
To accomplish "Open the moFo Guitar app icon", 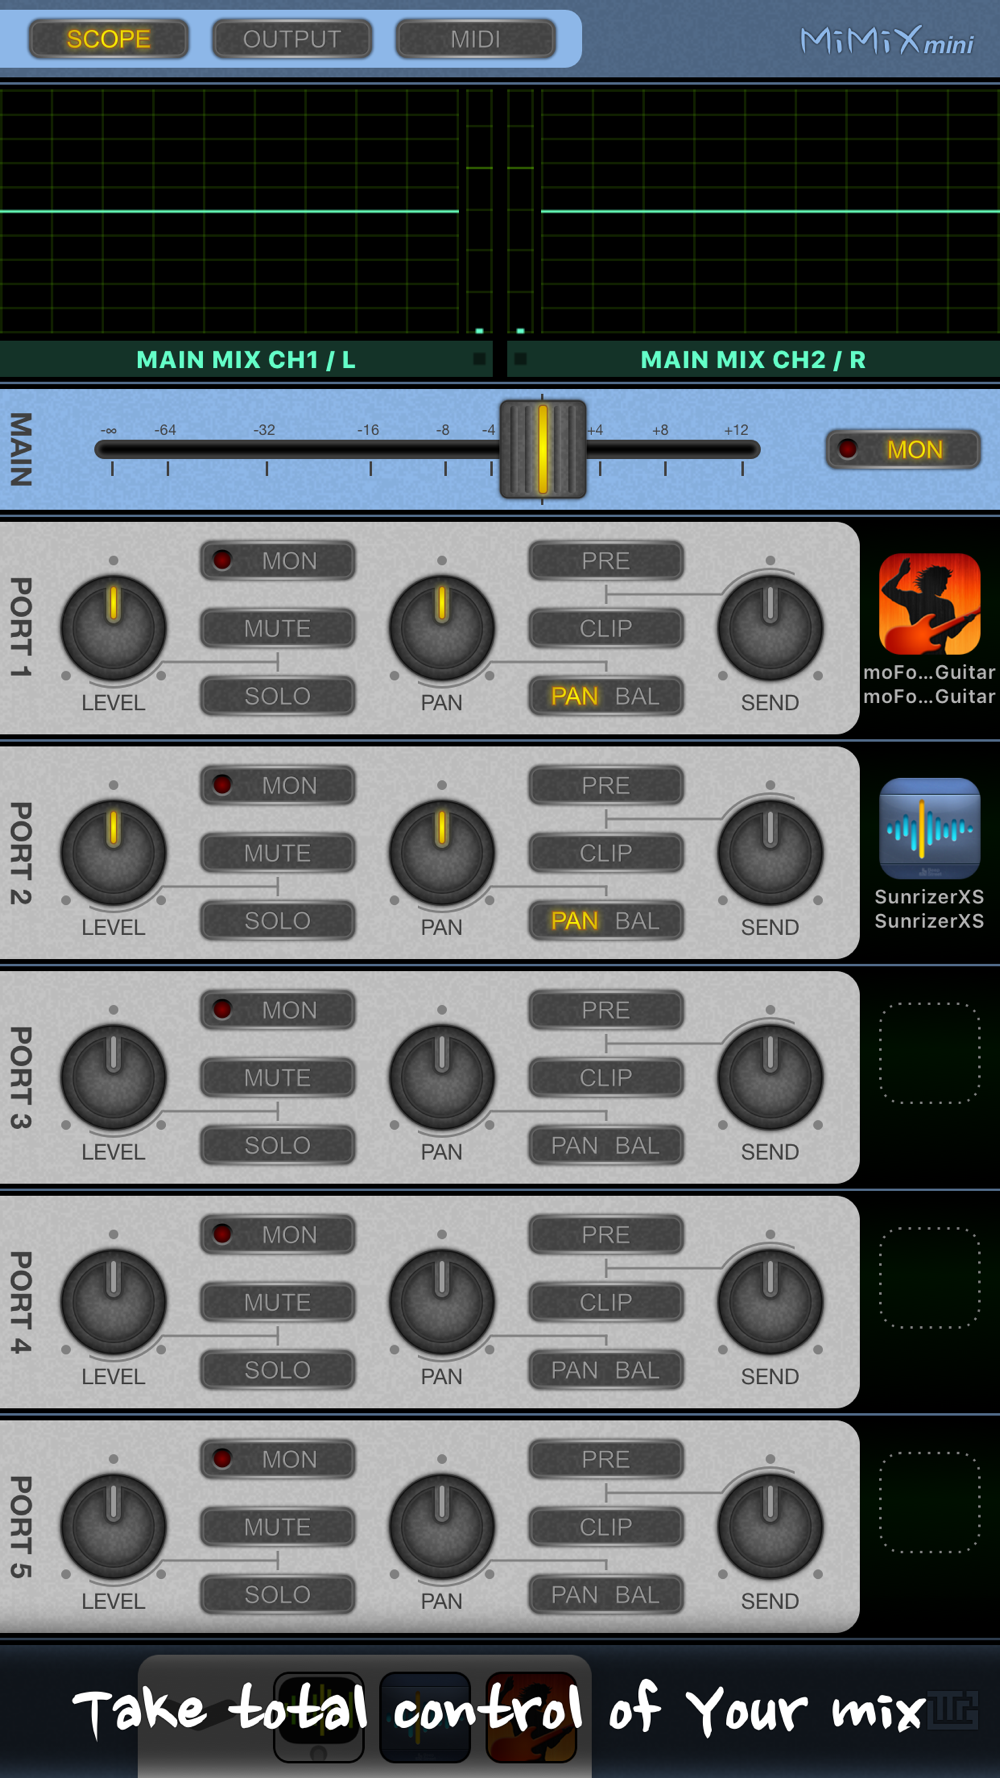I will [929, 604].
